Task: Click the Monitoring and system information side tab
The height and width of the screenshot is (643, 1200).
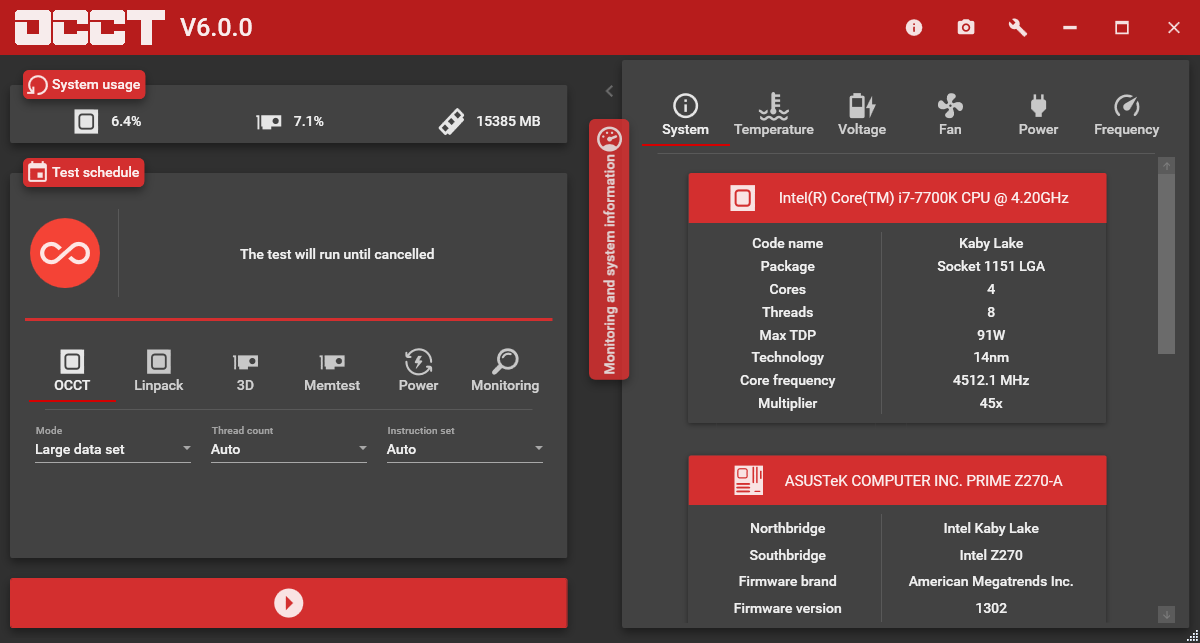Action: (x=609, y=249)
